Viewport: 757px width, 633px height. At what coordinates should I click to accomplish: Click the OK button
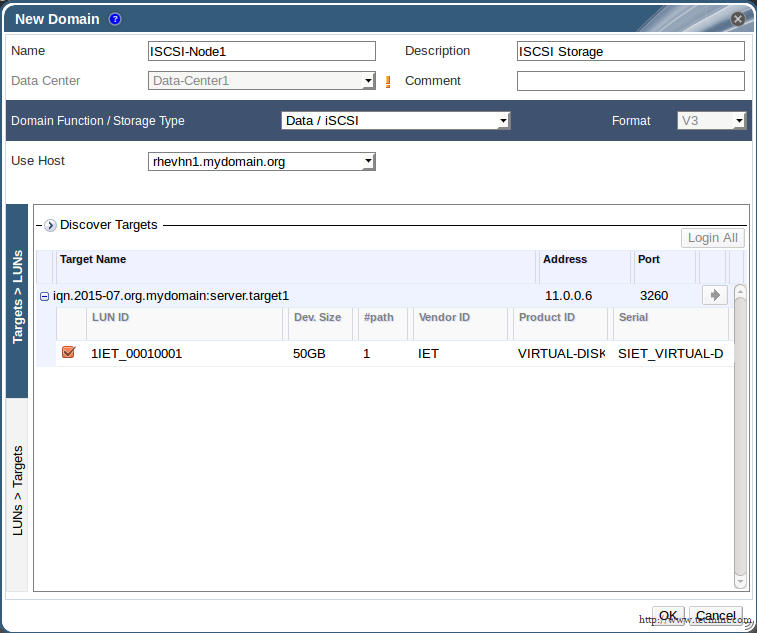[x=668, y=615]
